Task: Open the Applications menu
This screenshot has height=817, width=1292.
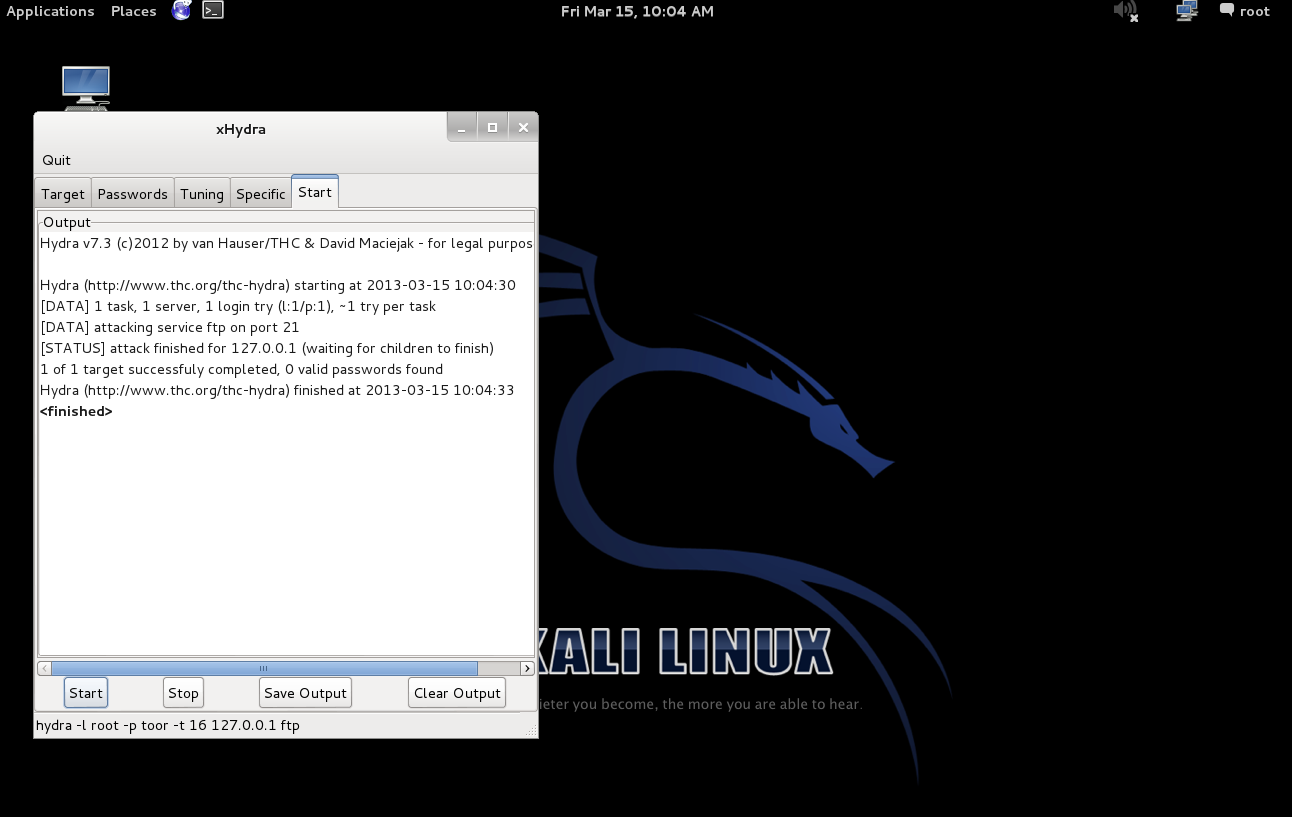Action: tap(50, 11)
